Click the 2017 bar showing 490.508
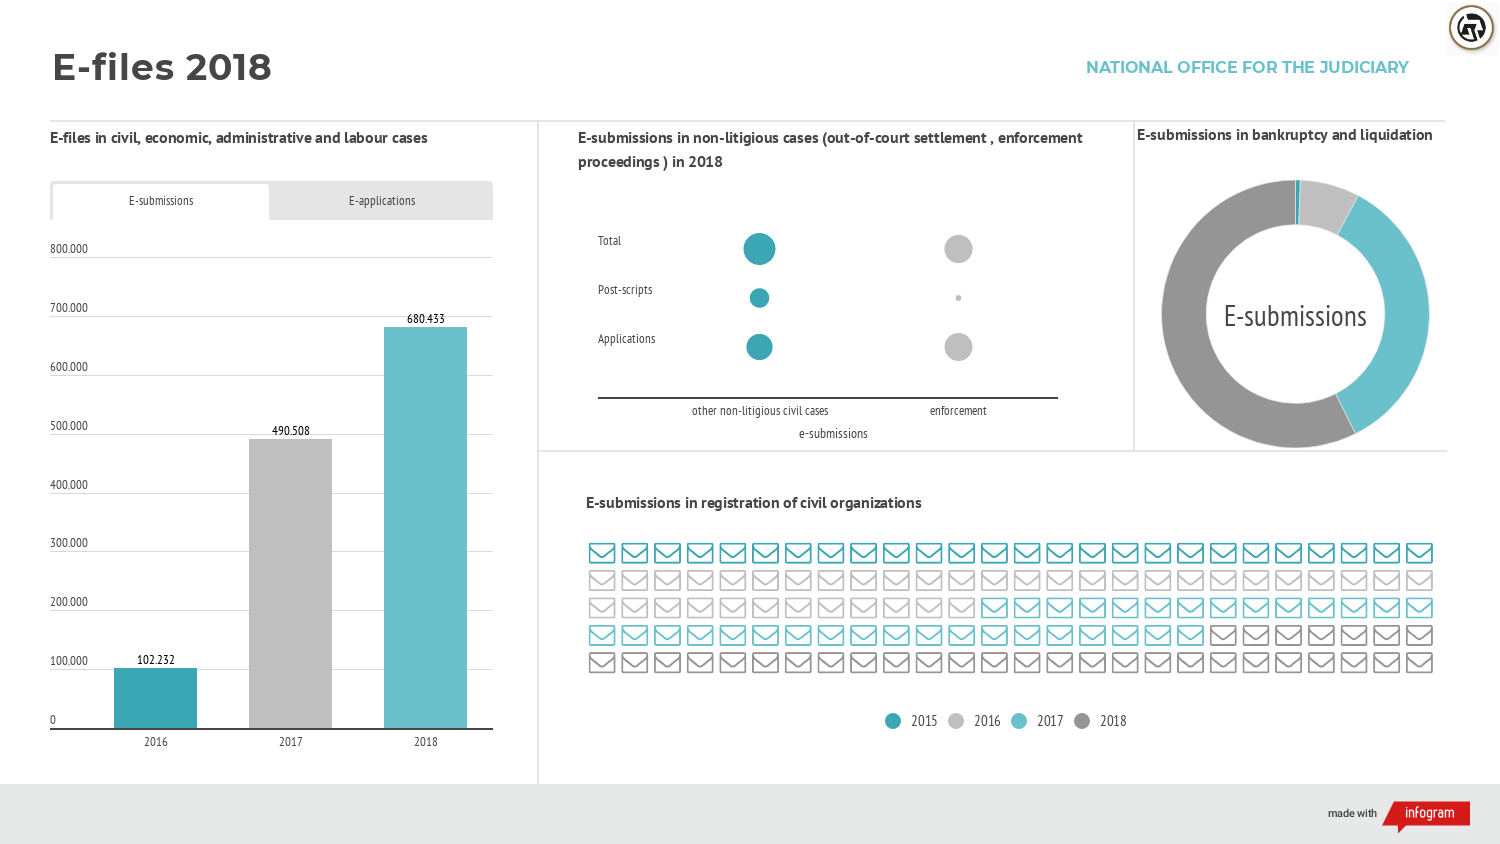 (290, 584)
